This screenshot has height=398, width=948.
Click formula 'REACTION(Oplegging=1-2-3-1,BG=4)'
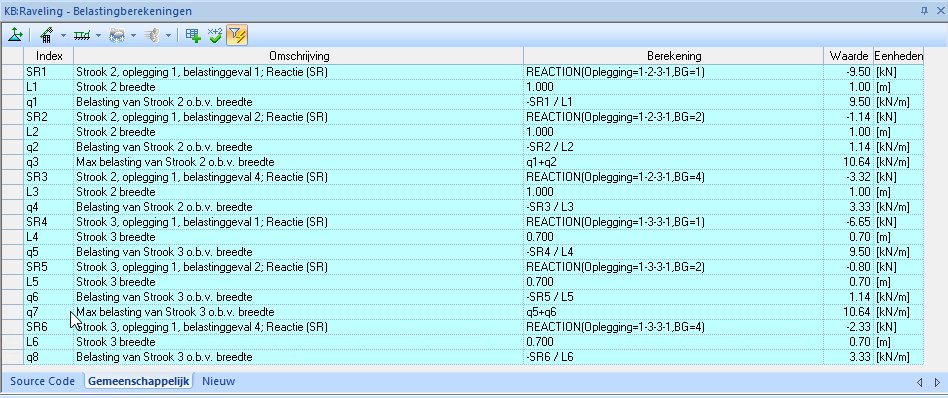coord(615,177)
